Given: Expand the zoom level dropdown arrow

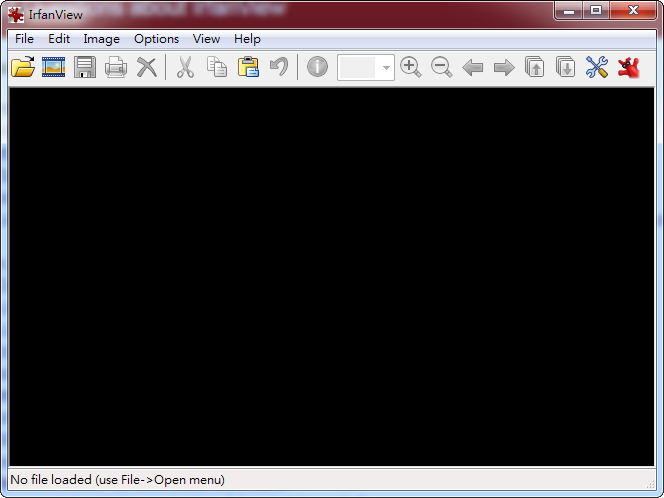Looking at the screenshot, I should [x=386, y=67].
